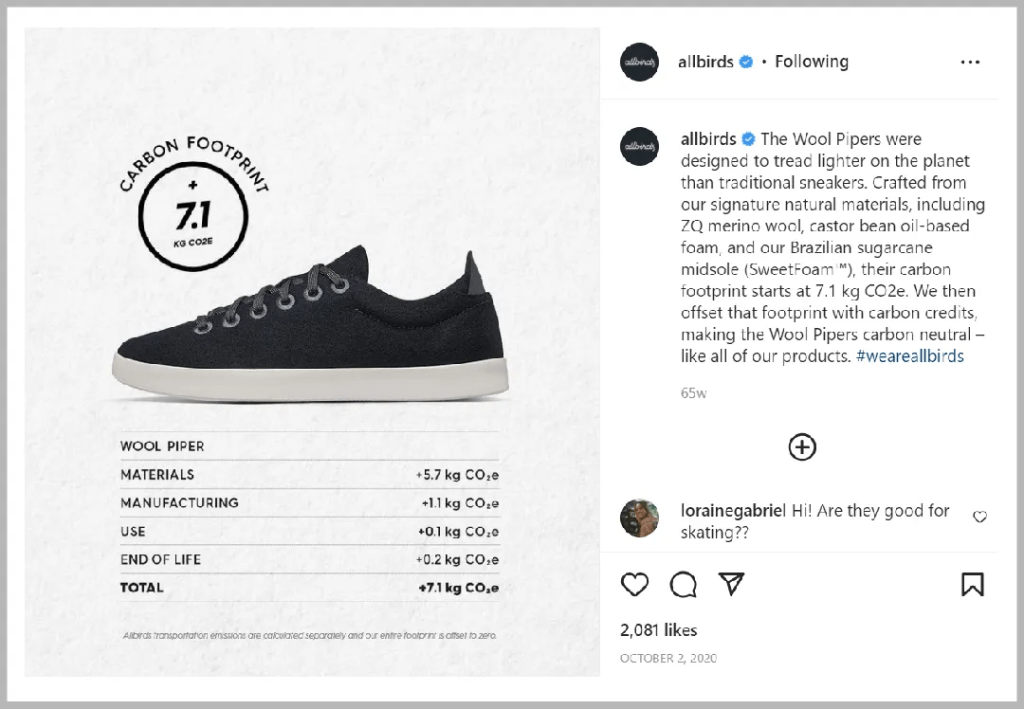
Task: Open the three-dot more options menu
Action: click(970, 62)
